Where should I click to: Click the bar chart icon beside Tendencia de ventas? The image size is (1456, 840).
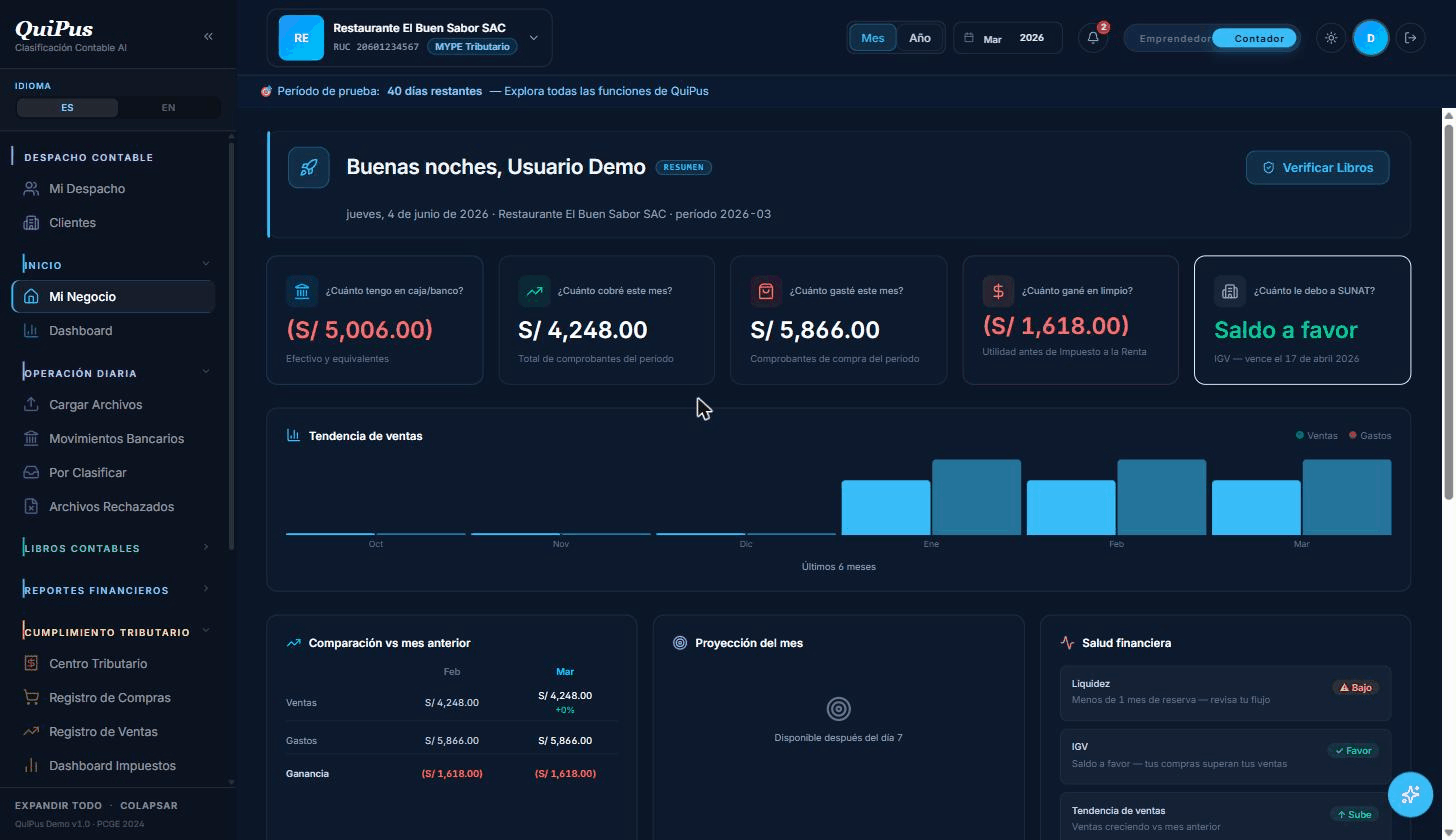pos(293,435)
